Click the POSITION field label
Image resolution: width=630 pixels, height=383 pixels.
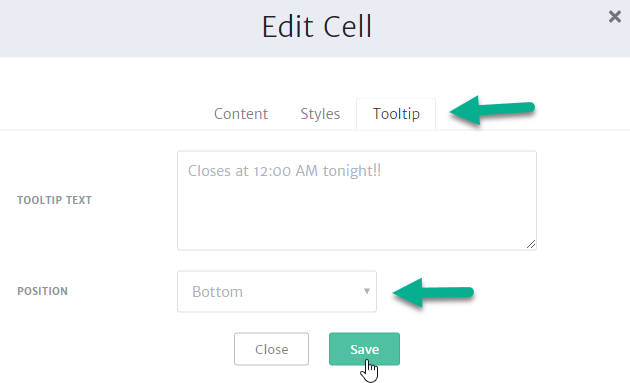coord(42,291)
